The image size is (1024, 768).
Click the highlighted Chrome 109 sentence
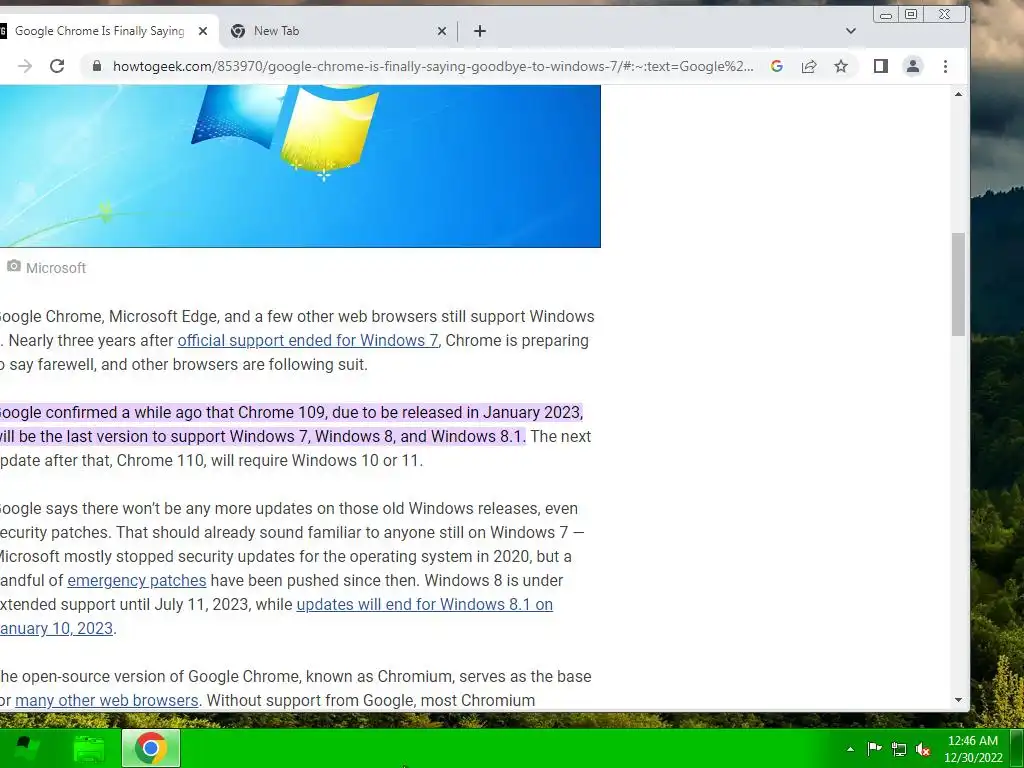292,424
